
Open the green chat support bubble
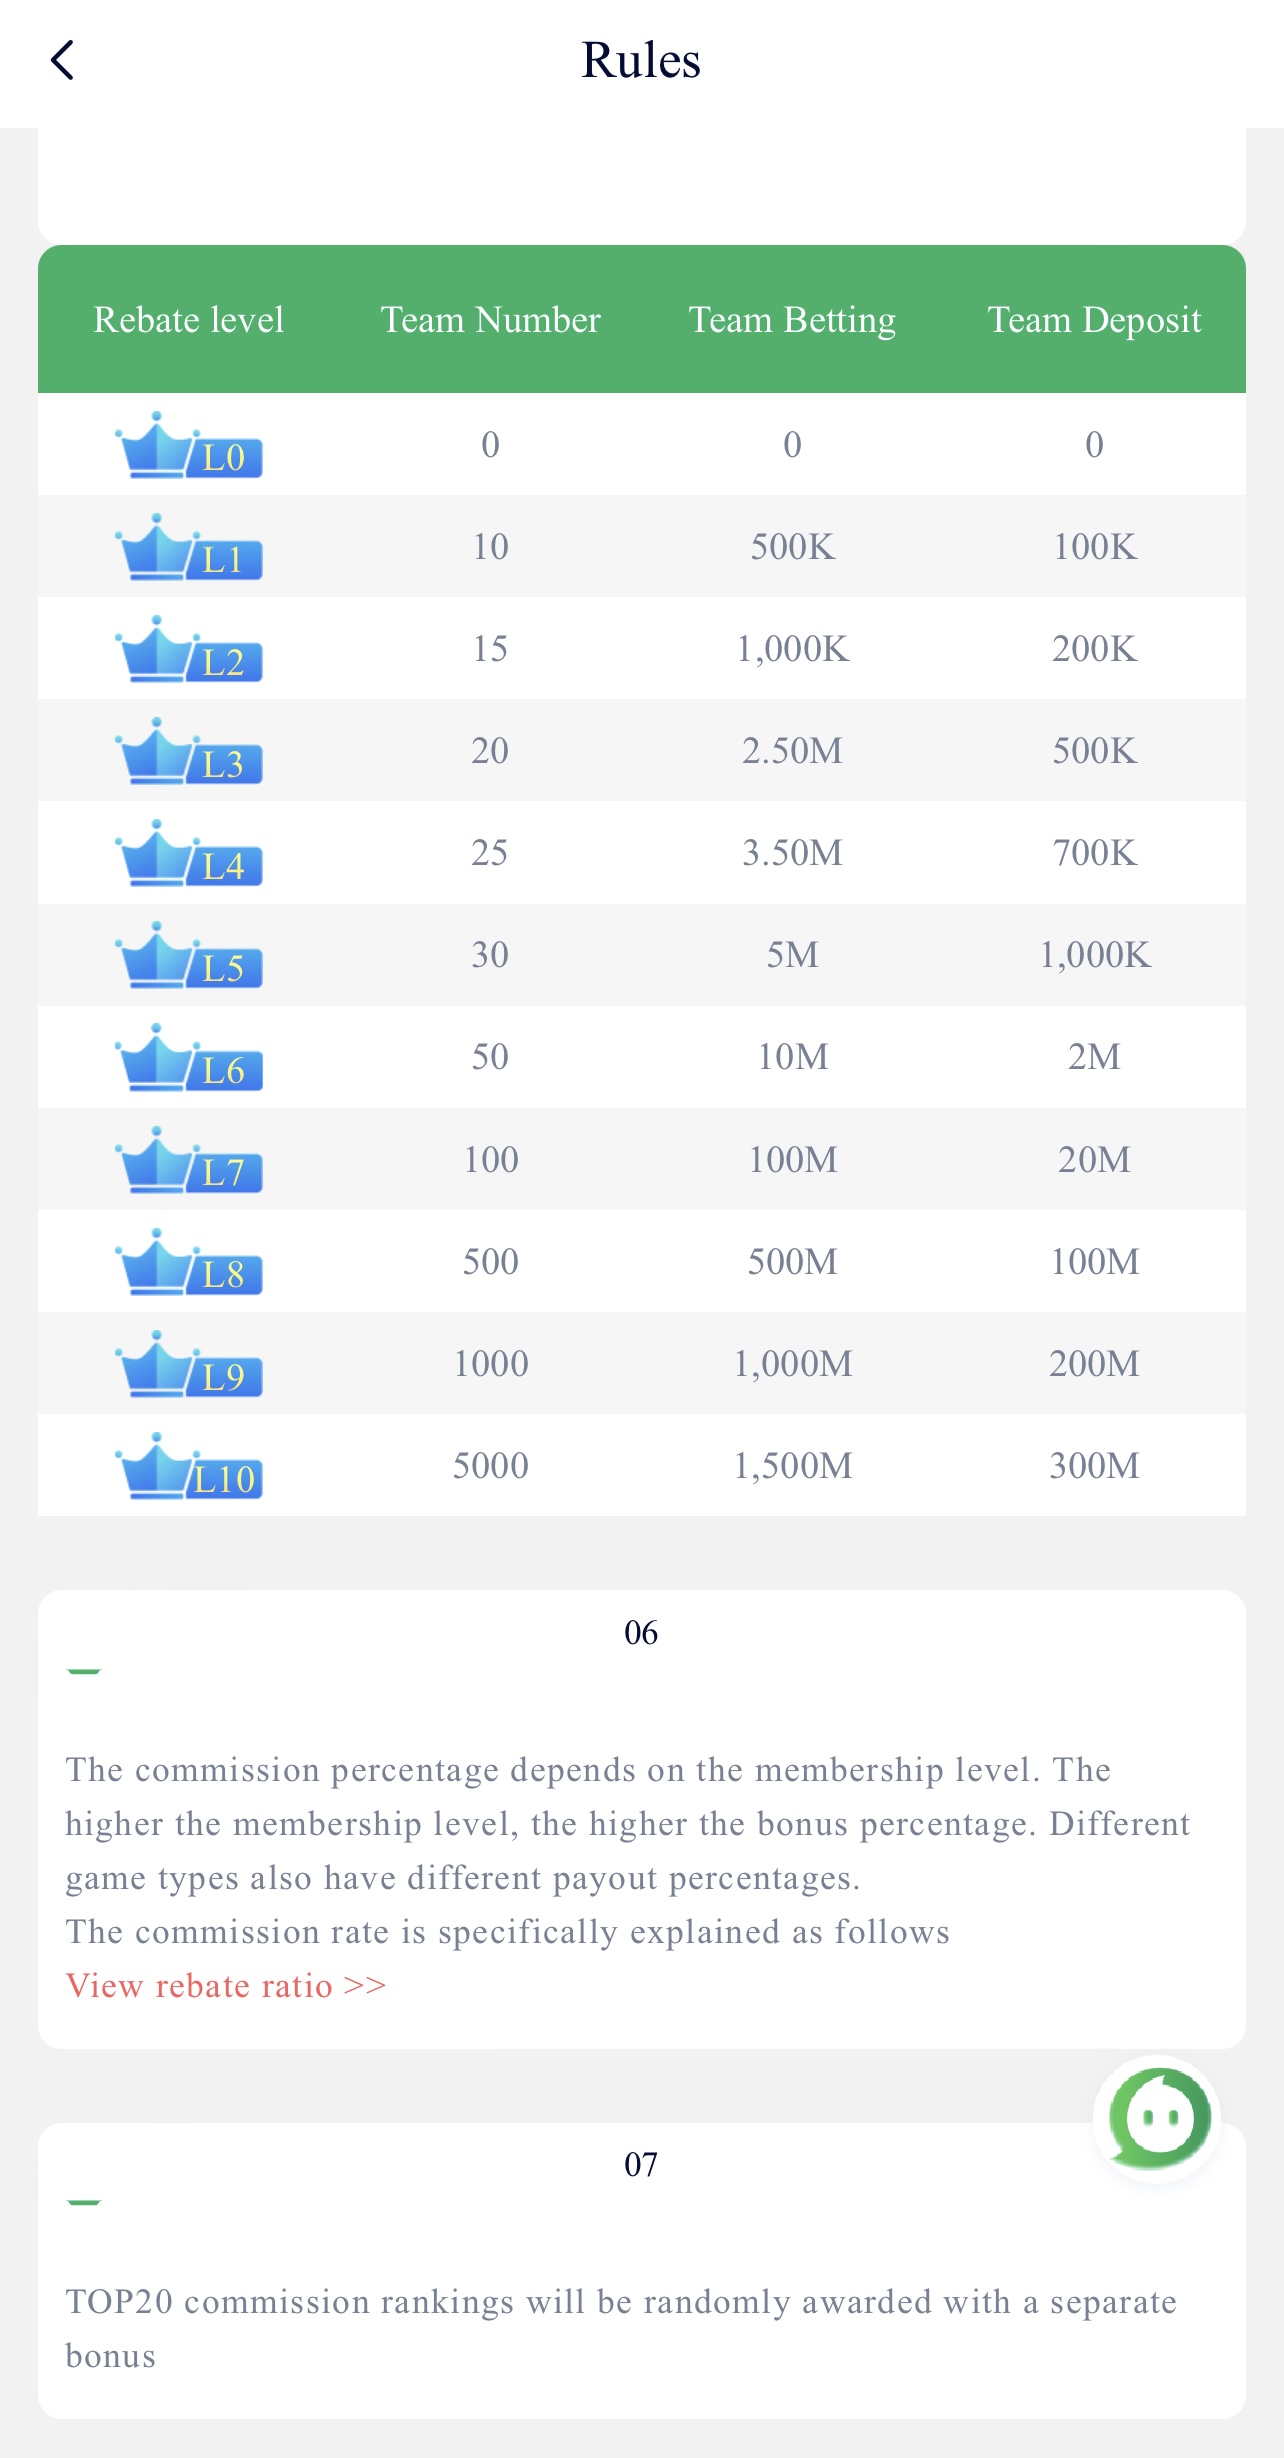point(1159,2118)
